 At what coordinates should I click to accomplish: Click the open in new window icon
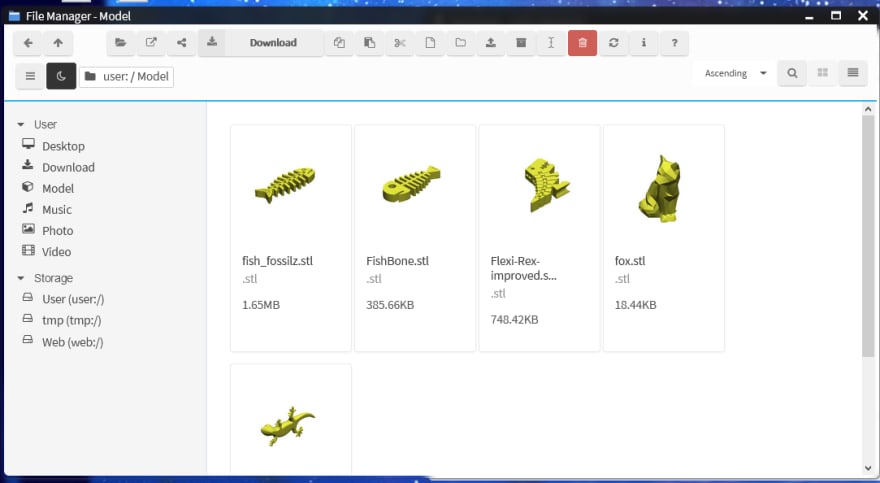151,43
